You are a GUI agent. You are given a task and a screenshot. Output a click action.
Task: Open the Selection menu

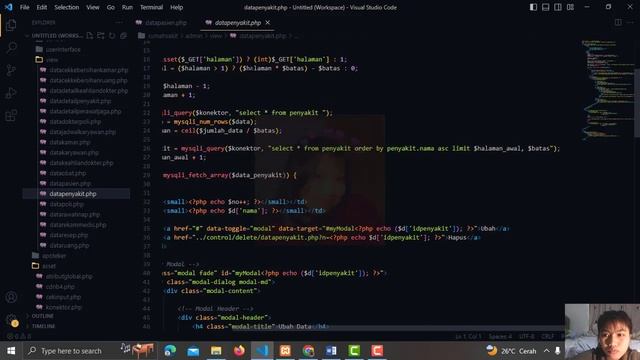click(67, 7)
